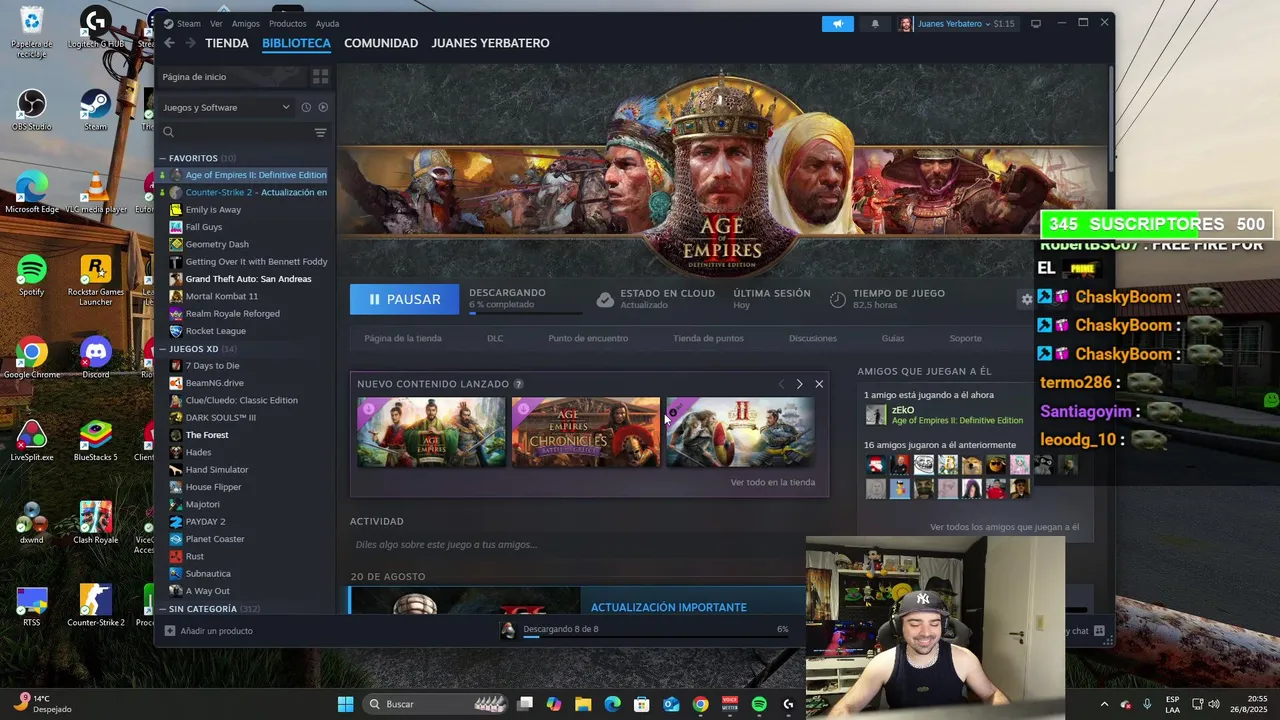1280x720 pixels.
Task: Open the Ayuda menu
Action: point(327,24)
